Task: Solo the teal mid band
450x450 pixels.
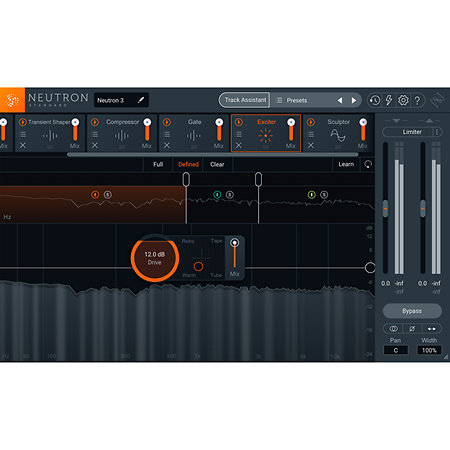Action: tap(230, 195)
